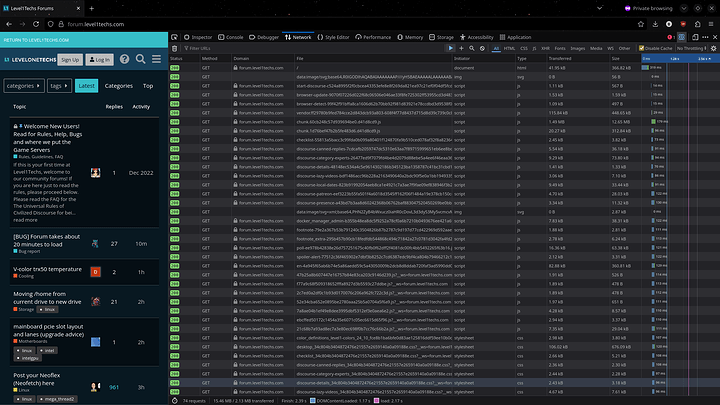The image size is (720, 405).
Task: Open the V-color trx50 temperature topic
Action: pyautogui.click(x=48, y=269)
